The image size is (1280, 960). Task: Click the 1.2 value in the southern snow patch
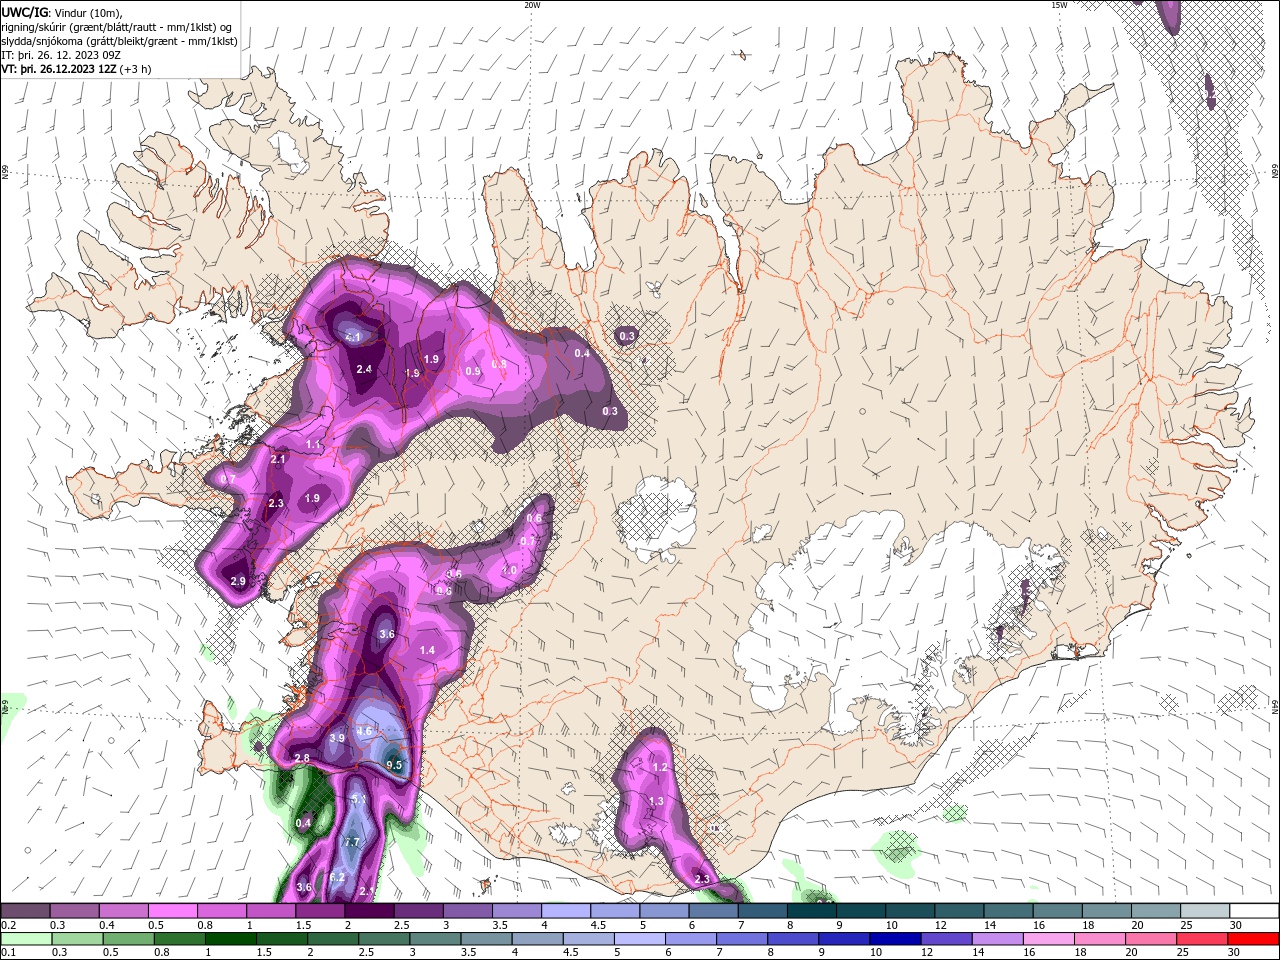(x=659, y=767)
